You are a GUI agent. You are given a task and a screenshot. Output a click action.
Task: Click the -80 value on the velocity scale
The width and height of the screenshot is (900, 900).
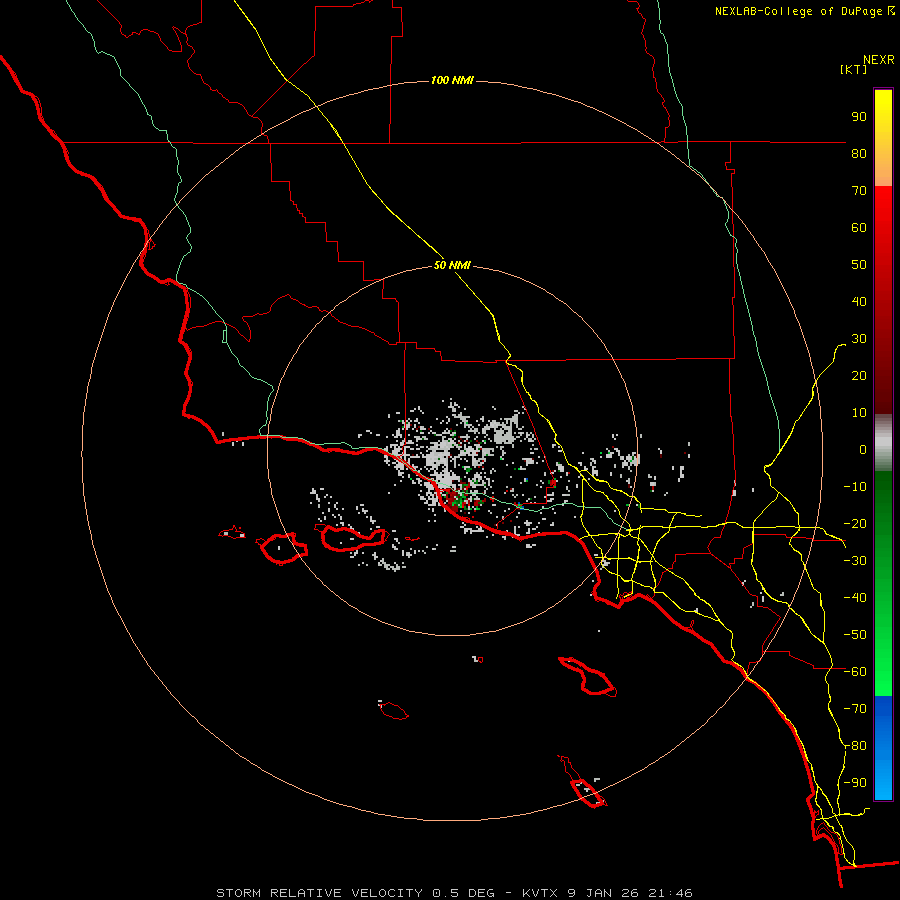pyautogui.click(x=855, y=746)
